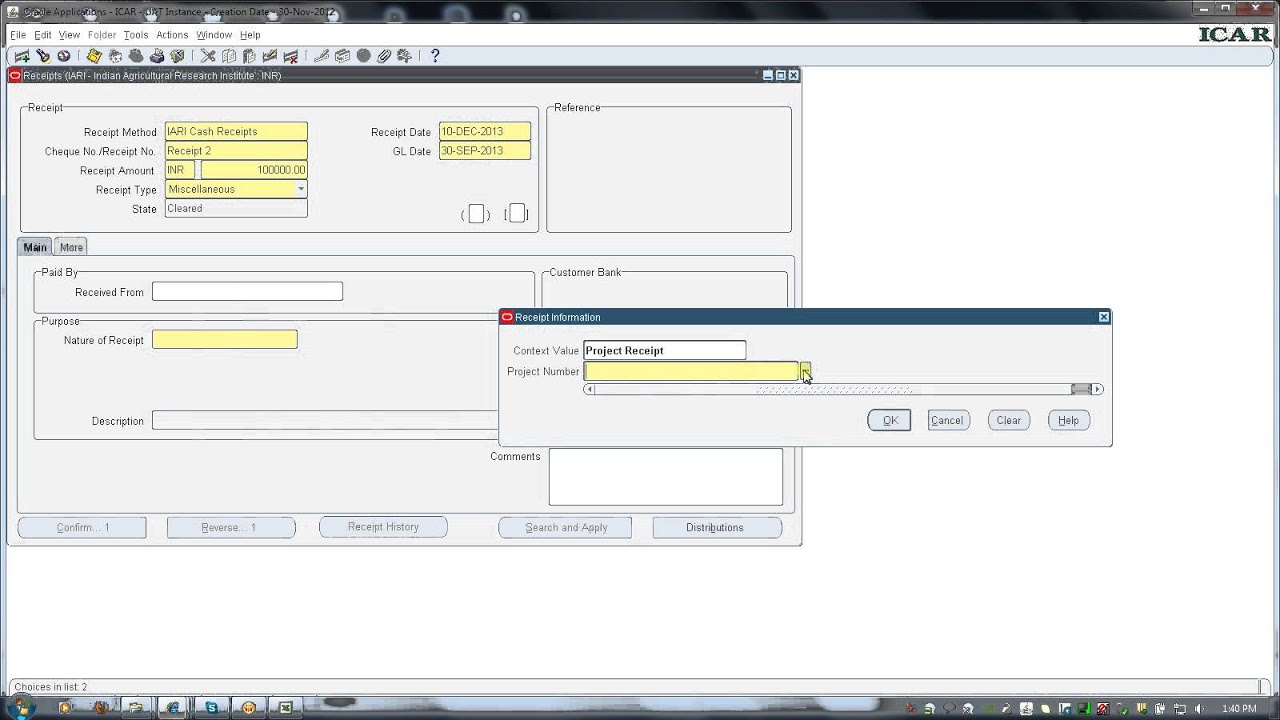Open the Window menu
Screen dimensions: 1280x720
coord(214,35)
